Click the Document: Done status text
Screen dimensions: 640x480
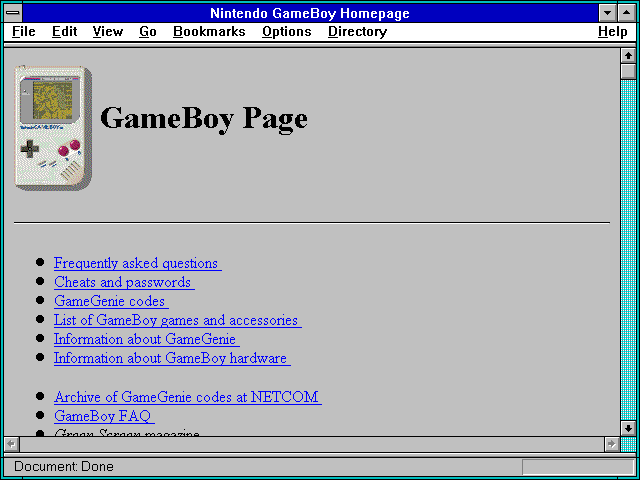(x=64, y=467)
